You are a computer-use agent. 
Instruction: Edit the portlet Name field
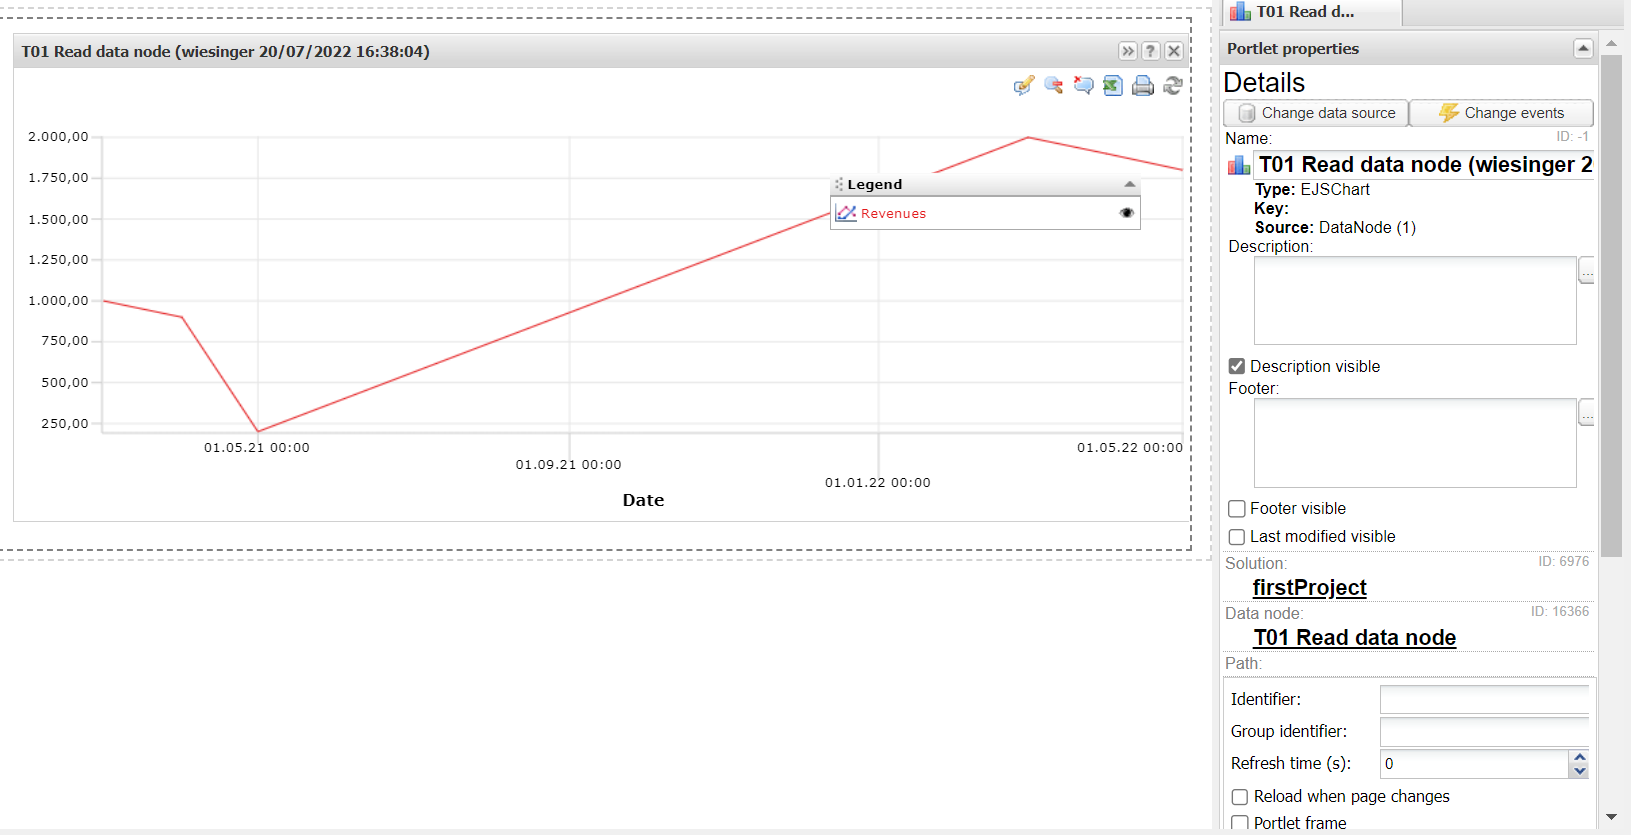[1425, 165]
